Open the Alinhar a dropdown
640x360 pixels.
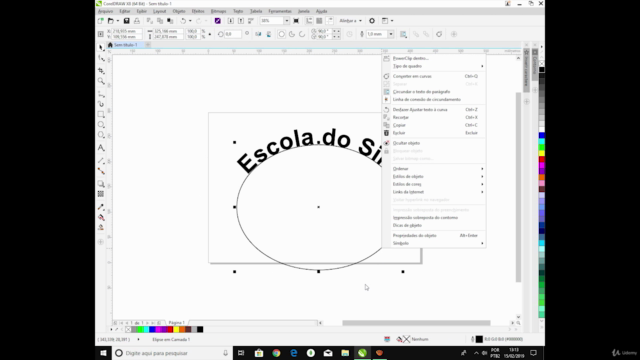(351, 21)
